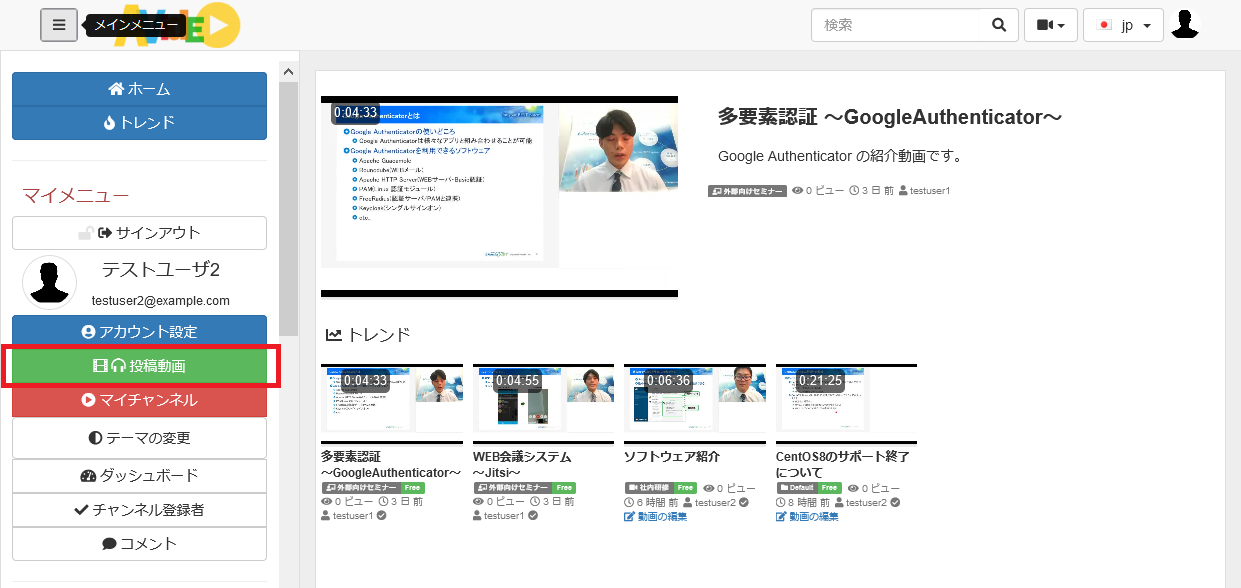The image size is (1241, 588).
Task: Click the トレンド section heading
Action: [367, 335]
